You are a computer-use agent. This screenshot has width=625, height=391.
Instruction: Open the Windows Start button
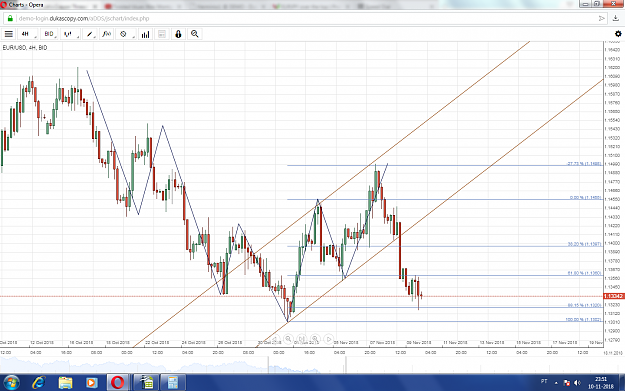11,383
